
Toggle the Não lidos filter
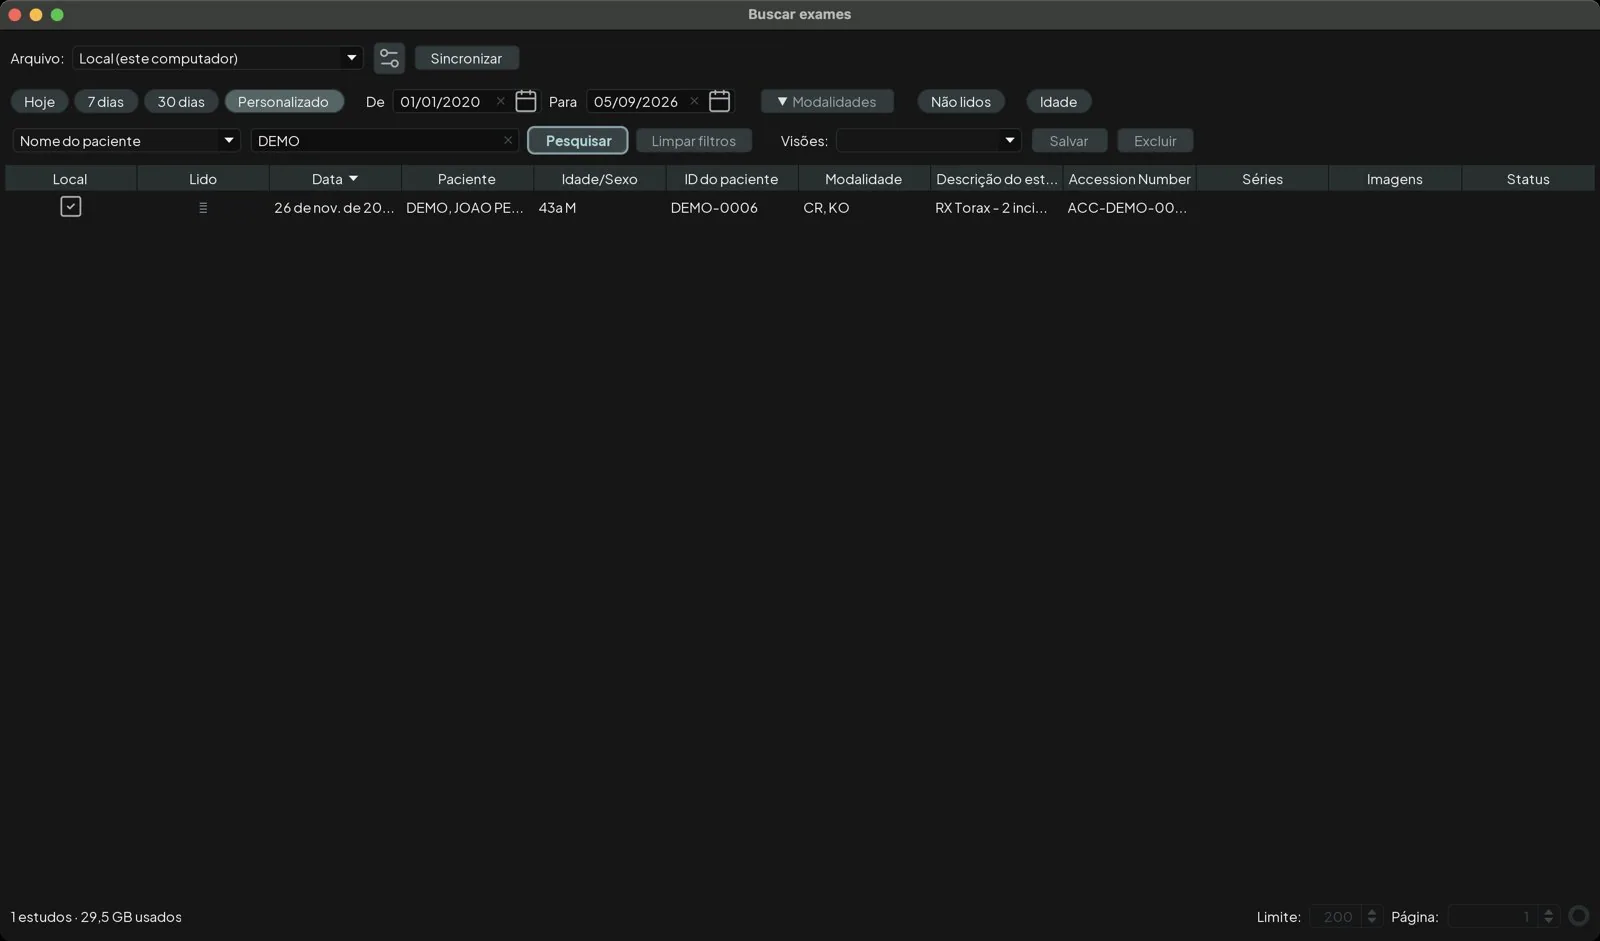[x=960, y=101]
